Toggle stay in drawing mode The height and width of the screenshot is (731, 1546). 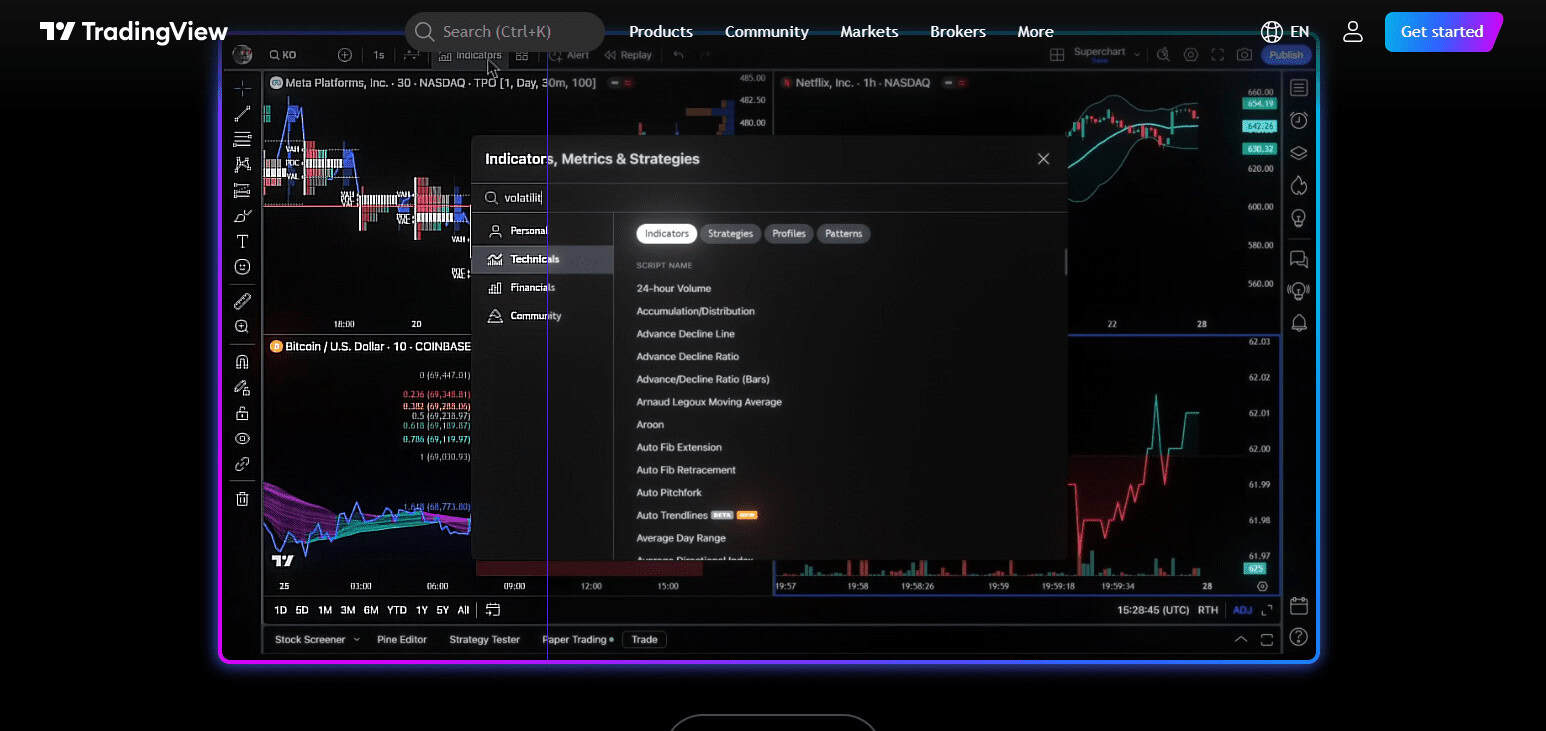(x=242, y=387)
